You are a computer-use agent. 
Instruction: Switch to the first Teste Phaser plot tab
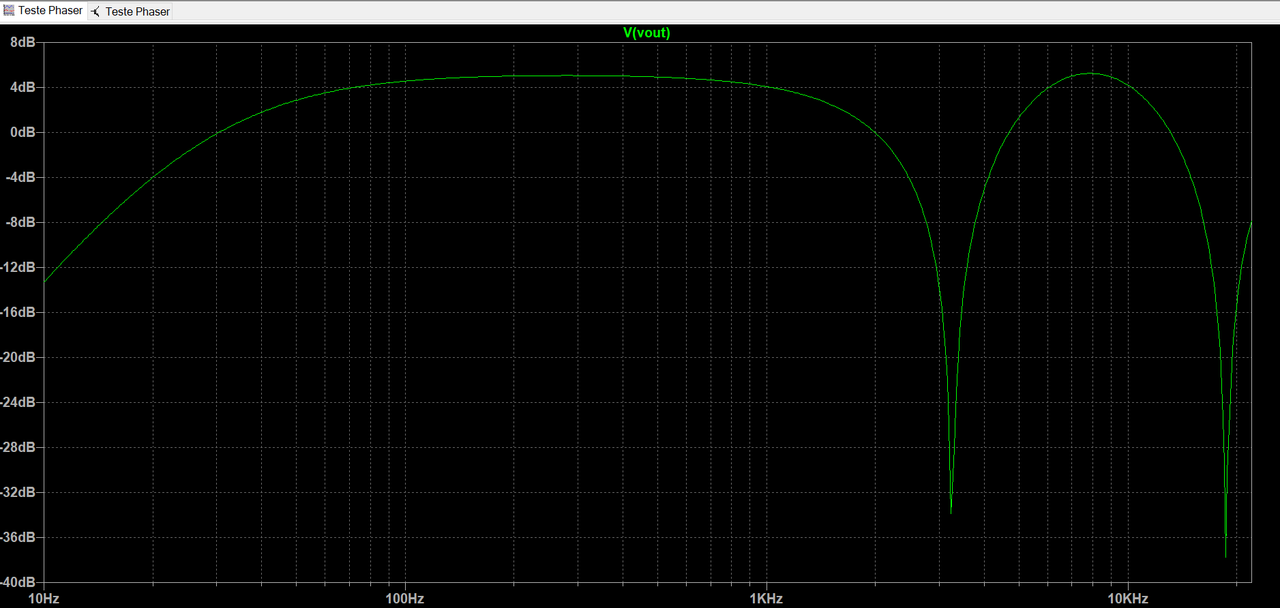tap(43, 11)
